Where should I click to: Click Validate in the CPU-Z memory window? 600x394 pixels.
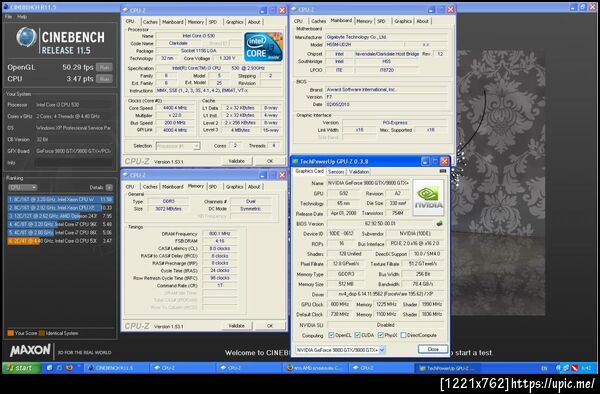pyautogui.click(x=236, y=326)
